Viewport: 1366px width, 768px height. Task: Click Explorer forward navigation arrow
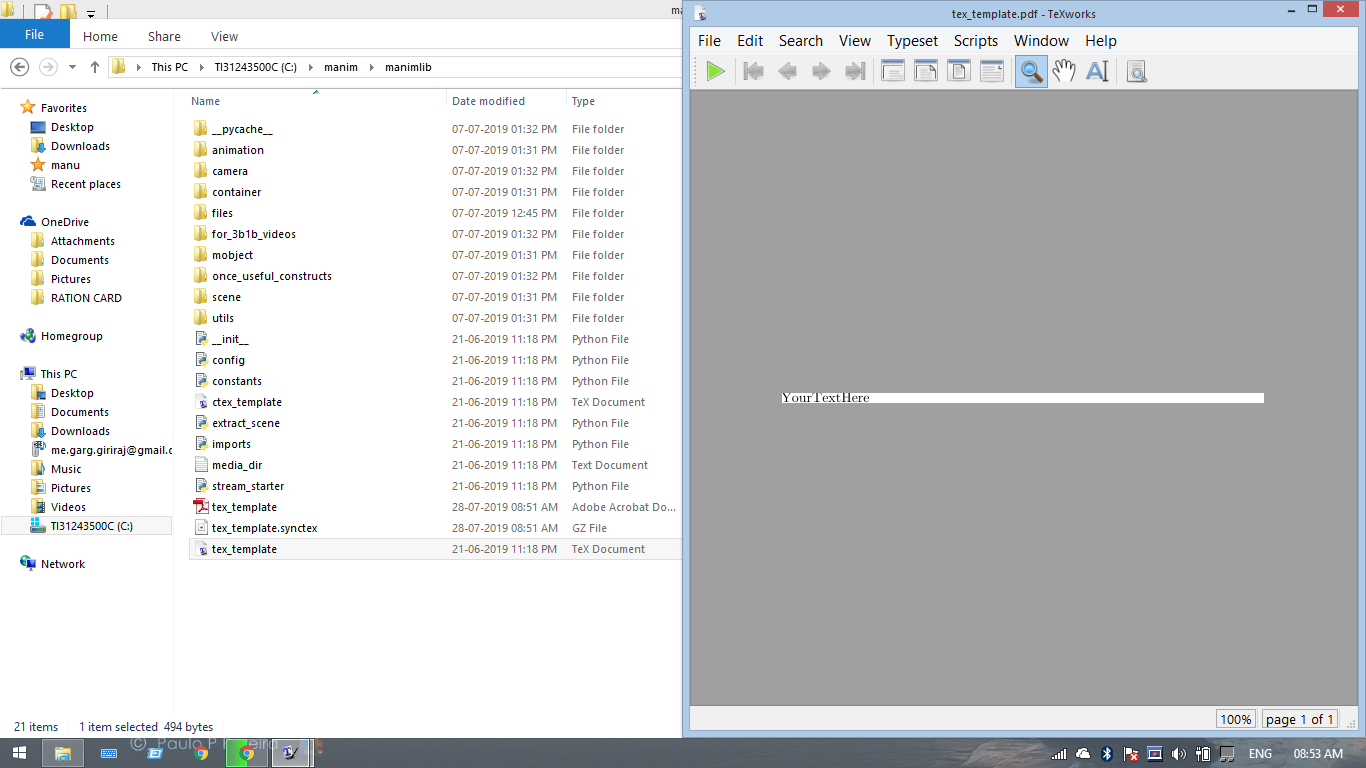pos(48,67)
